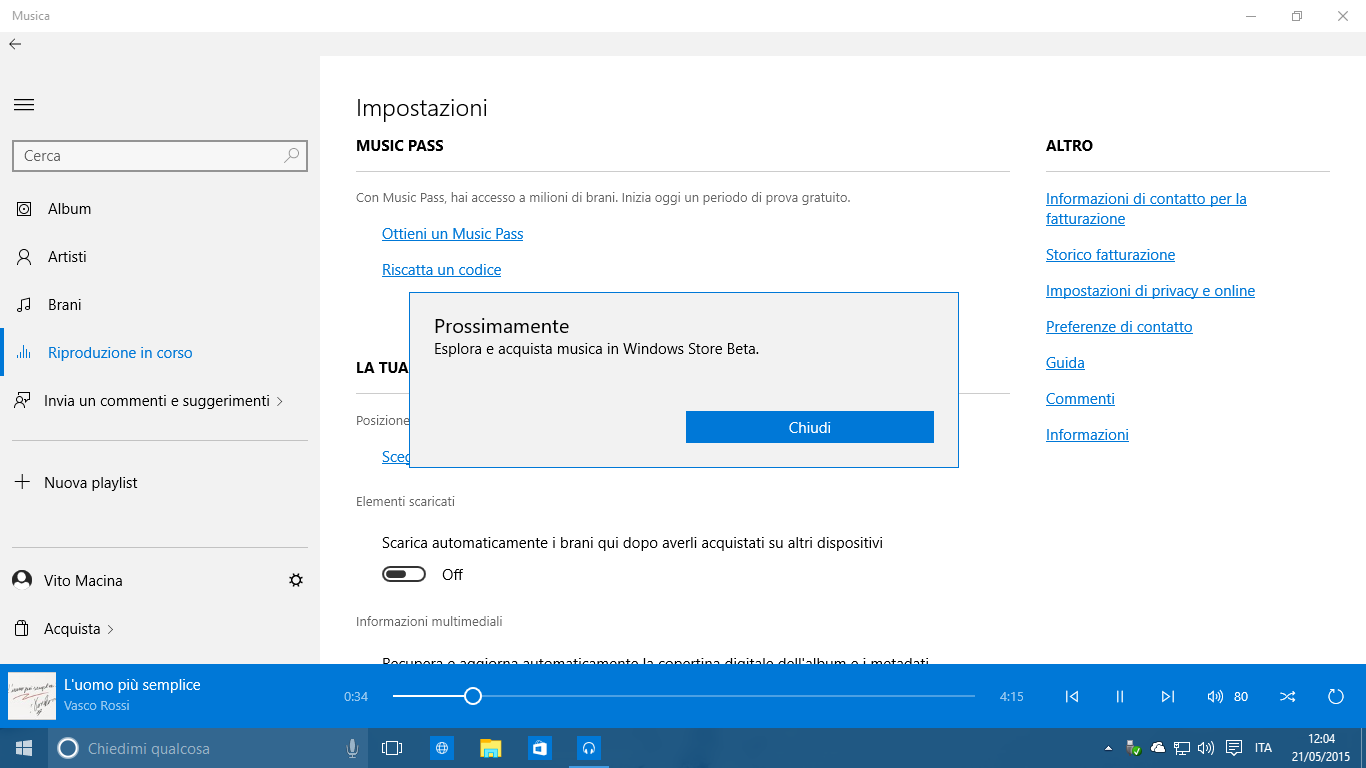Screen dimensions: 1366x768
Task: Close the Prossimamente dialog with Chiudi
Action: (x=810, y=427)
